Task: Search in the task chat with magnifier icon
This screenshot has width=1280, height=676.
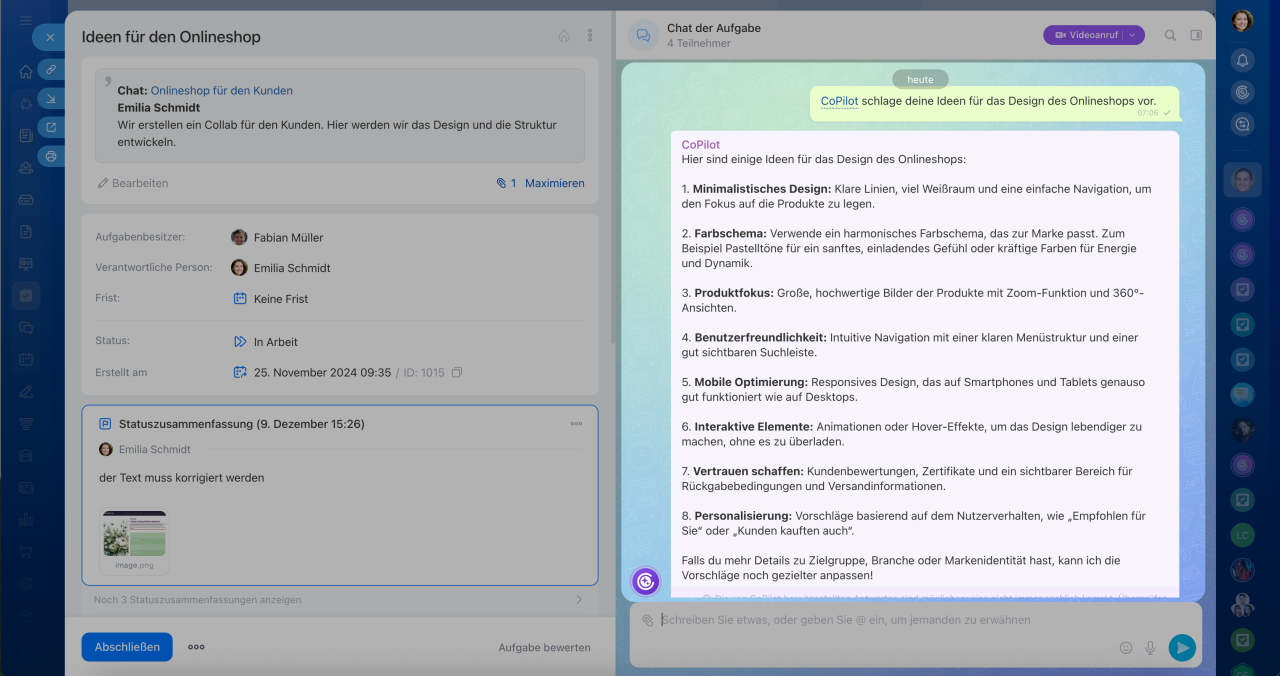Action: [x=1170, y=35]
